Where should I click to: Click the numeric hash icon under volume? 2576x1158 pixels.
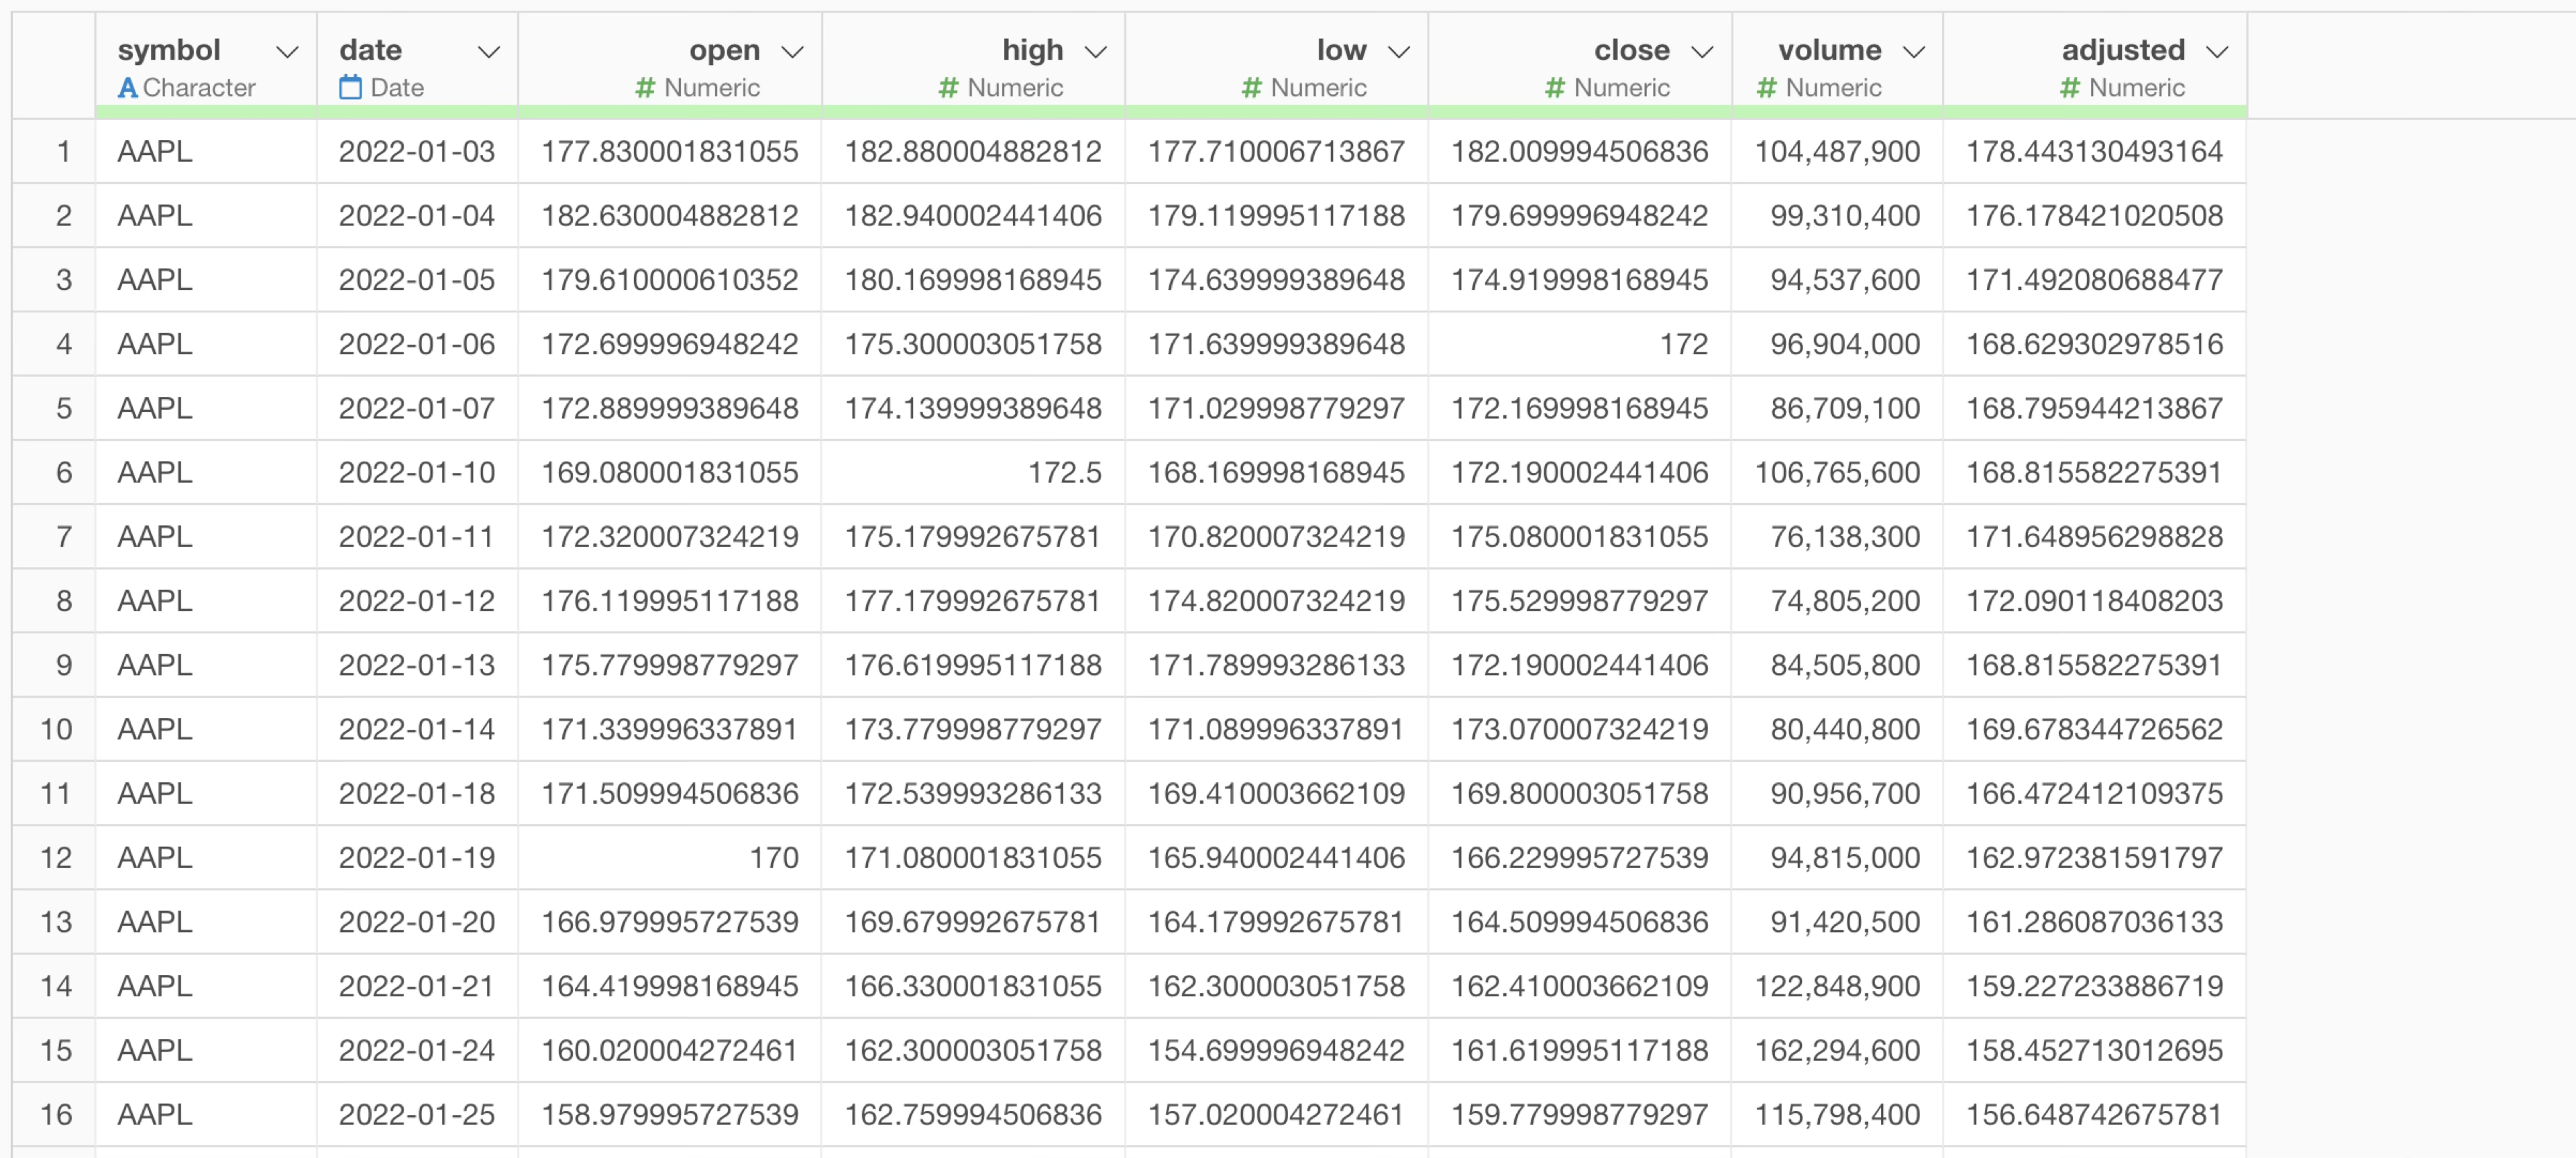pyautogui.click(x=1766, y=88)
